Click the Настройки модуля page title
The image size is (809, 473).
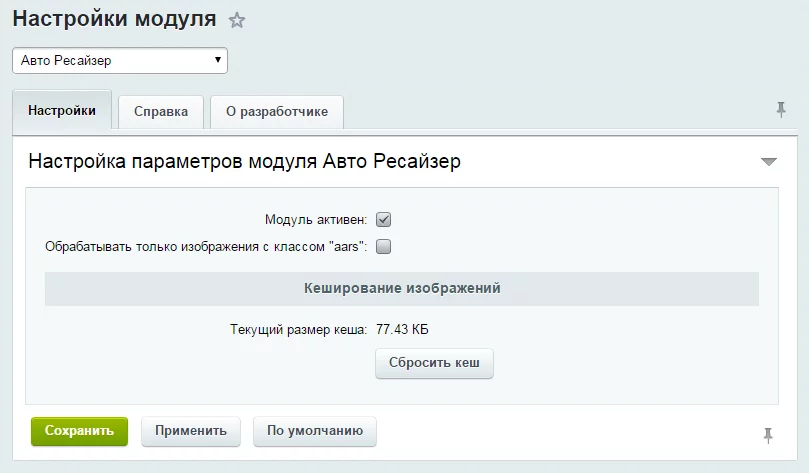click(114, 19)
